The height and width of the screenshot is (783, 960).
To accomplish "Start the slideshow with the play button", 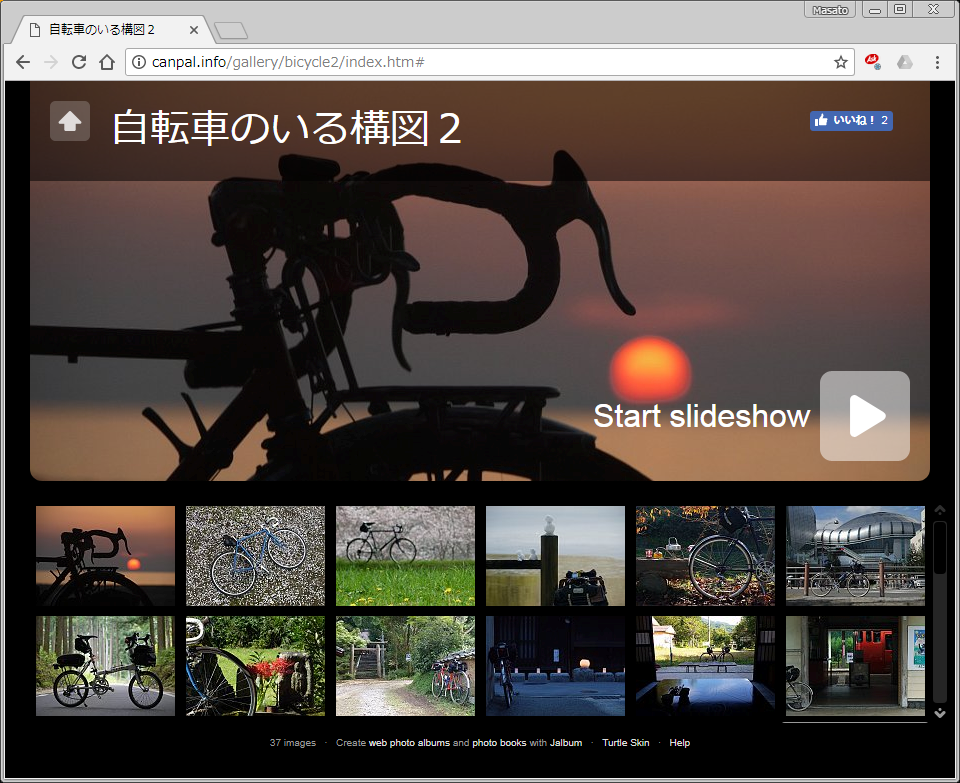I will (864, 416).
